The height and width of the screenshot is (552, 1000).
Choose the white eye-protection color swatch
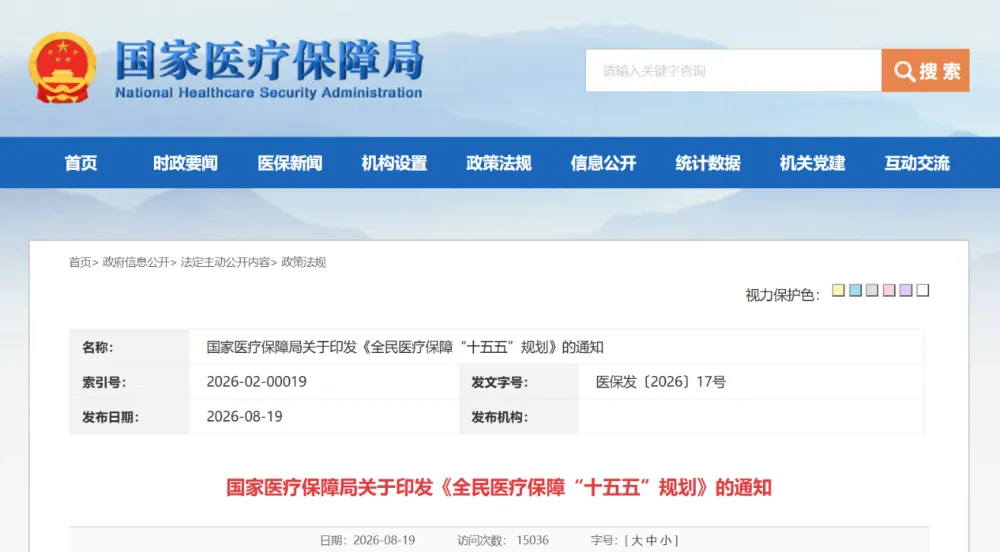[923, 291]
